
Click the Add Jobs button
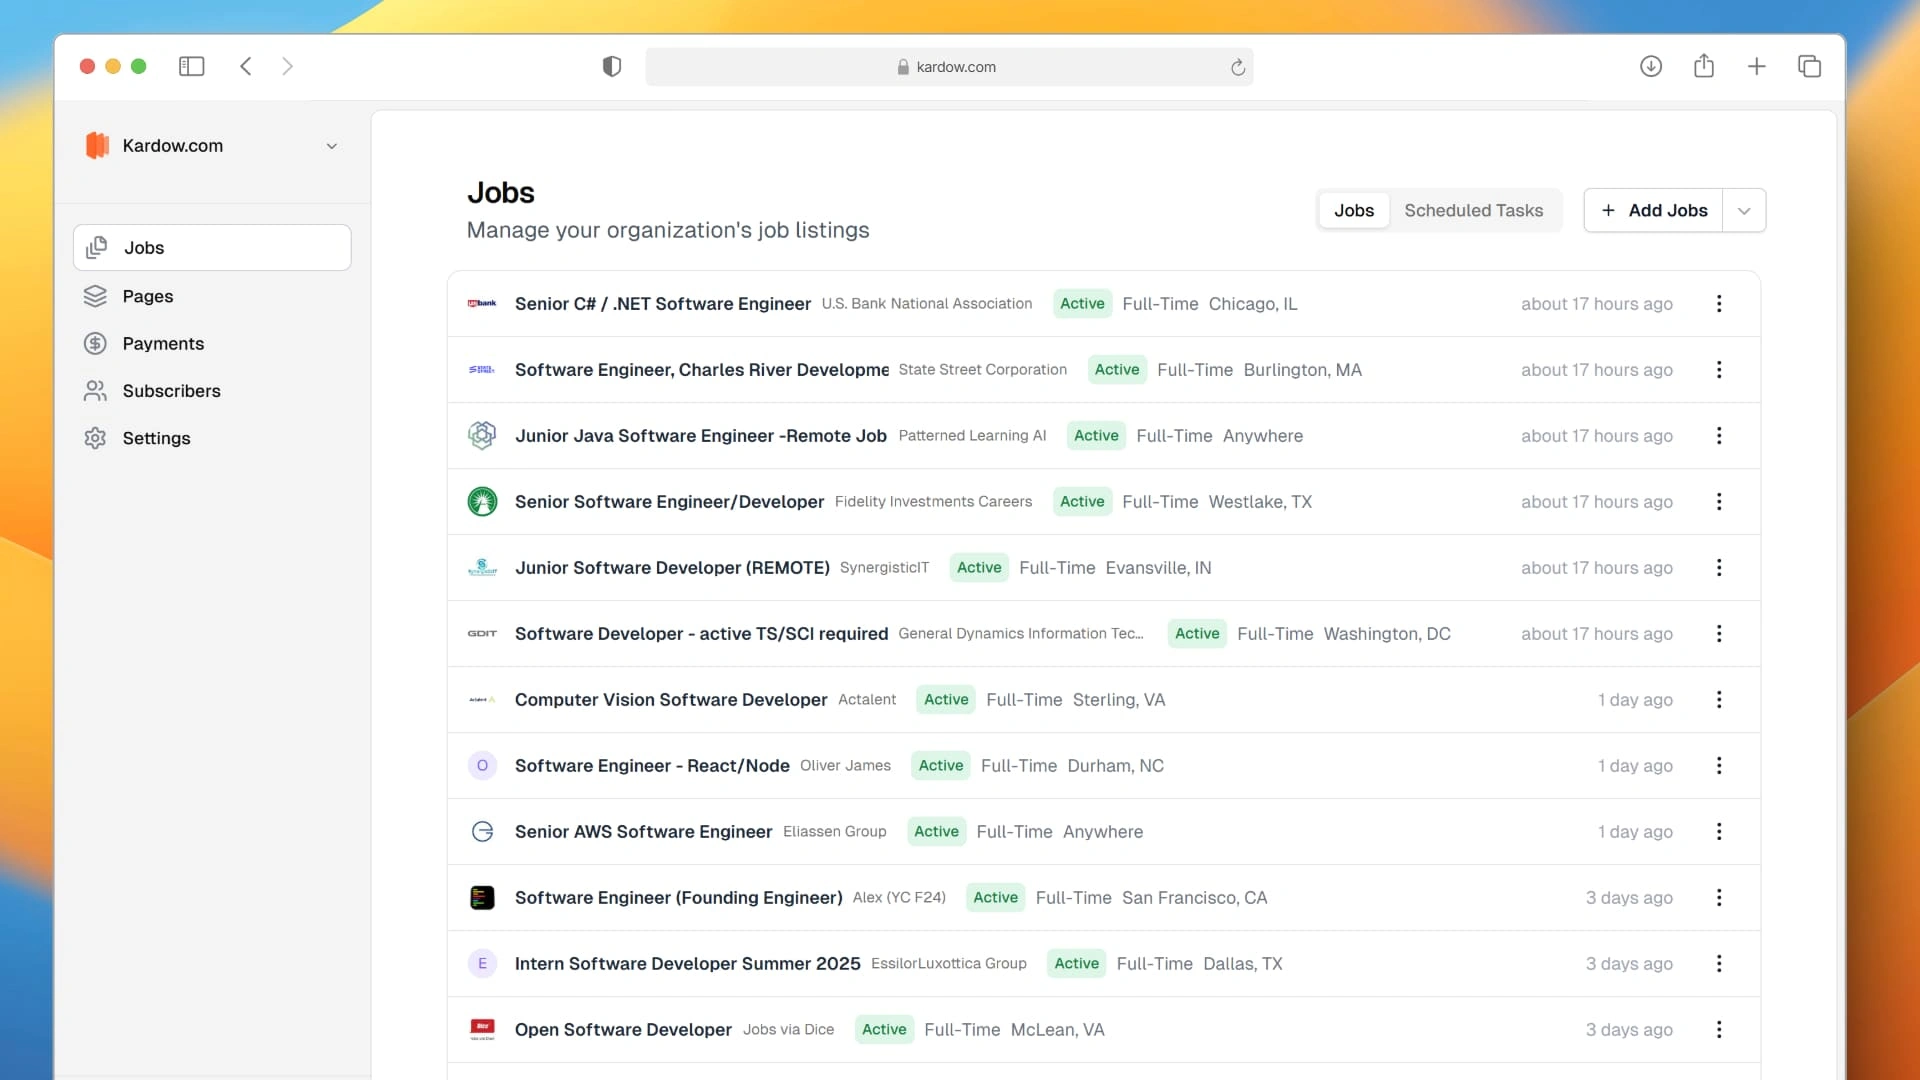click(1654, 211)
